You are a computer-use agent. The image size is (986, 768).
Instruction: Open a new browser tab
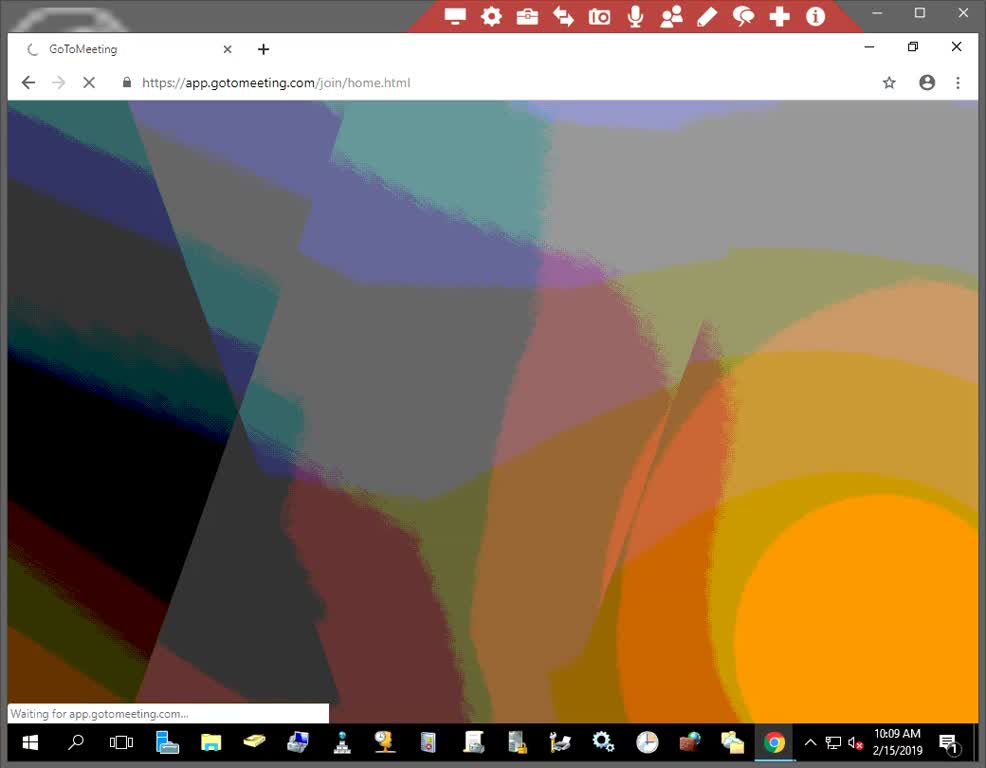(263, 48)
